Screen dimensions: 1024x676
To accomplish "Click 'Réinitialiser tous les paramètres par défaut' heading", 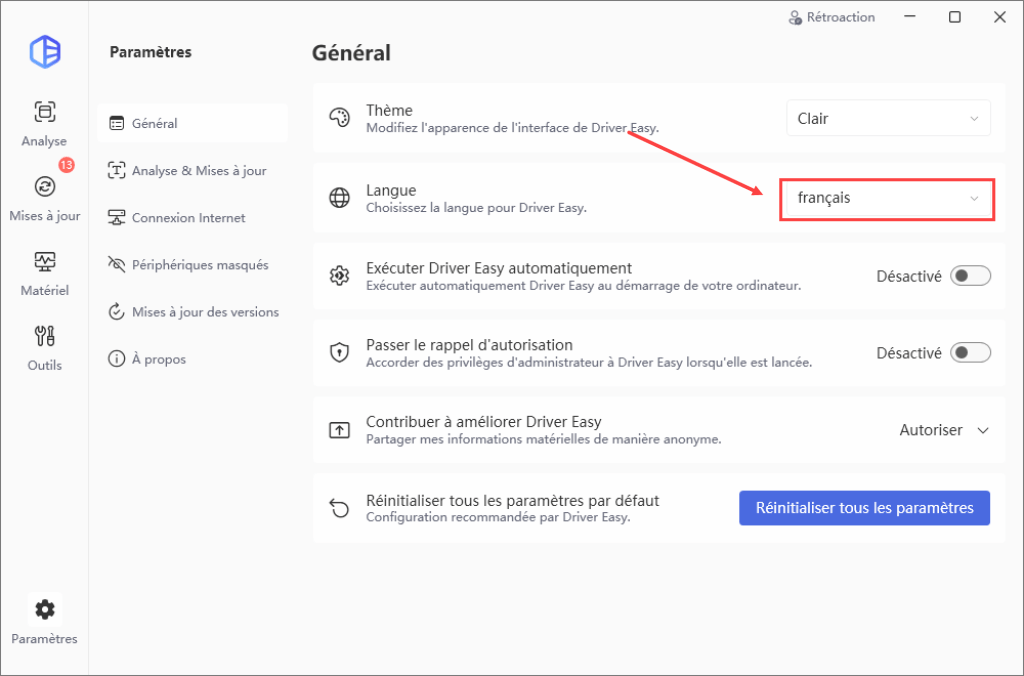I will pyautogui.click(x=512, y=500).
